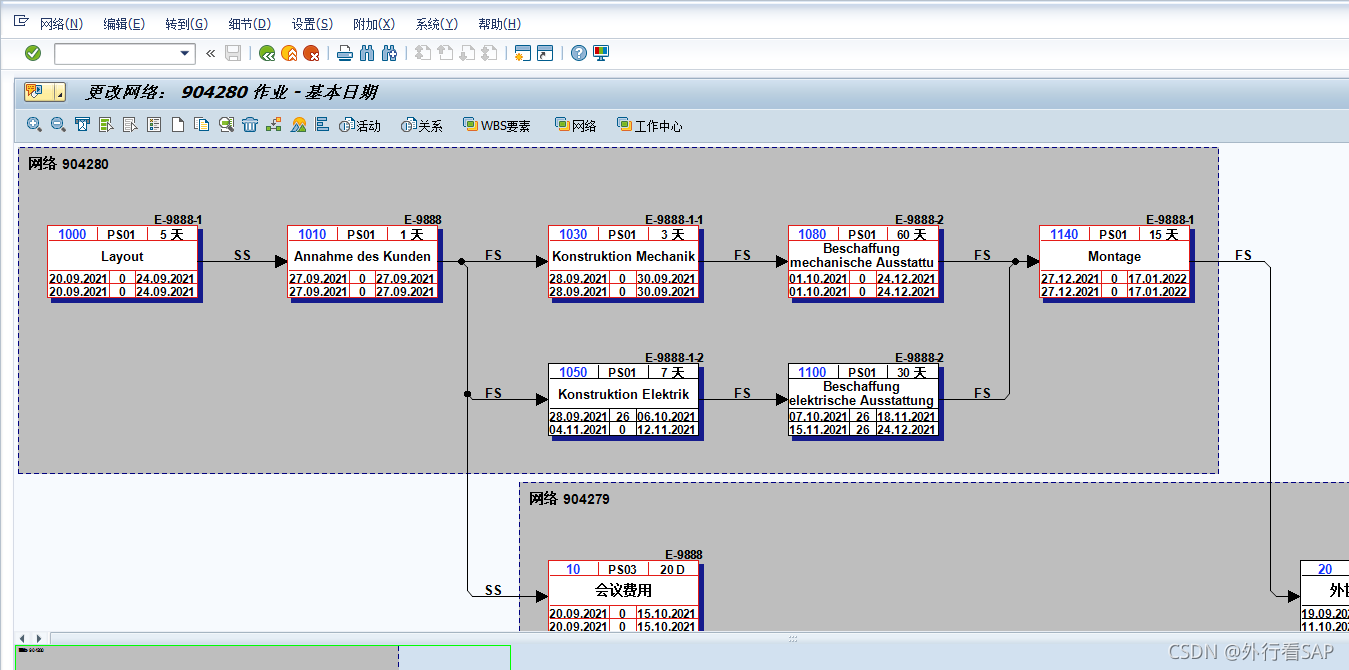Click the Connect nodes relationship icon

[274, 125]
